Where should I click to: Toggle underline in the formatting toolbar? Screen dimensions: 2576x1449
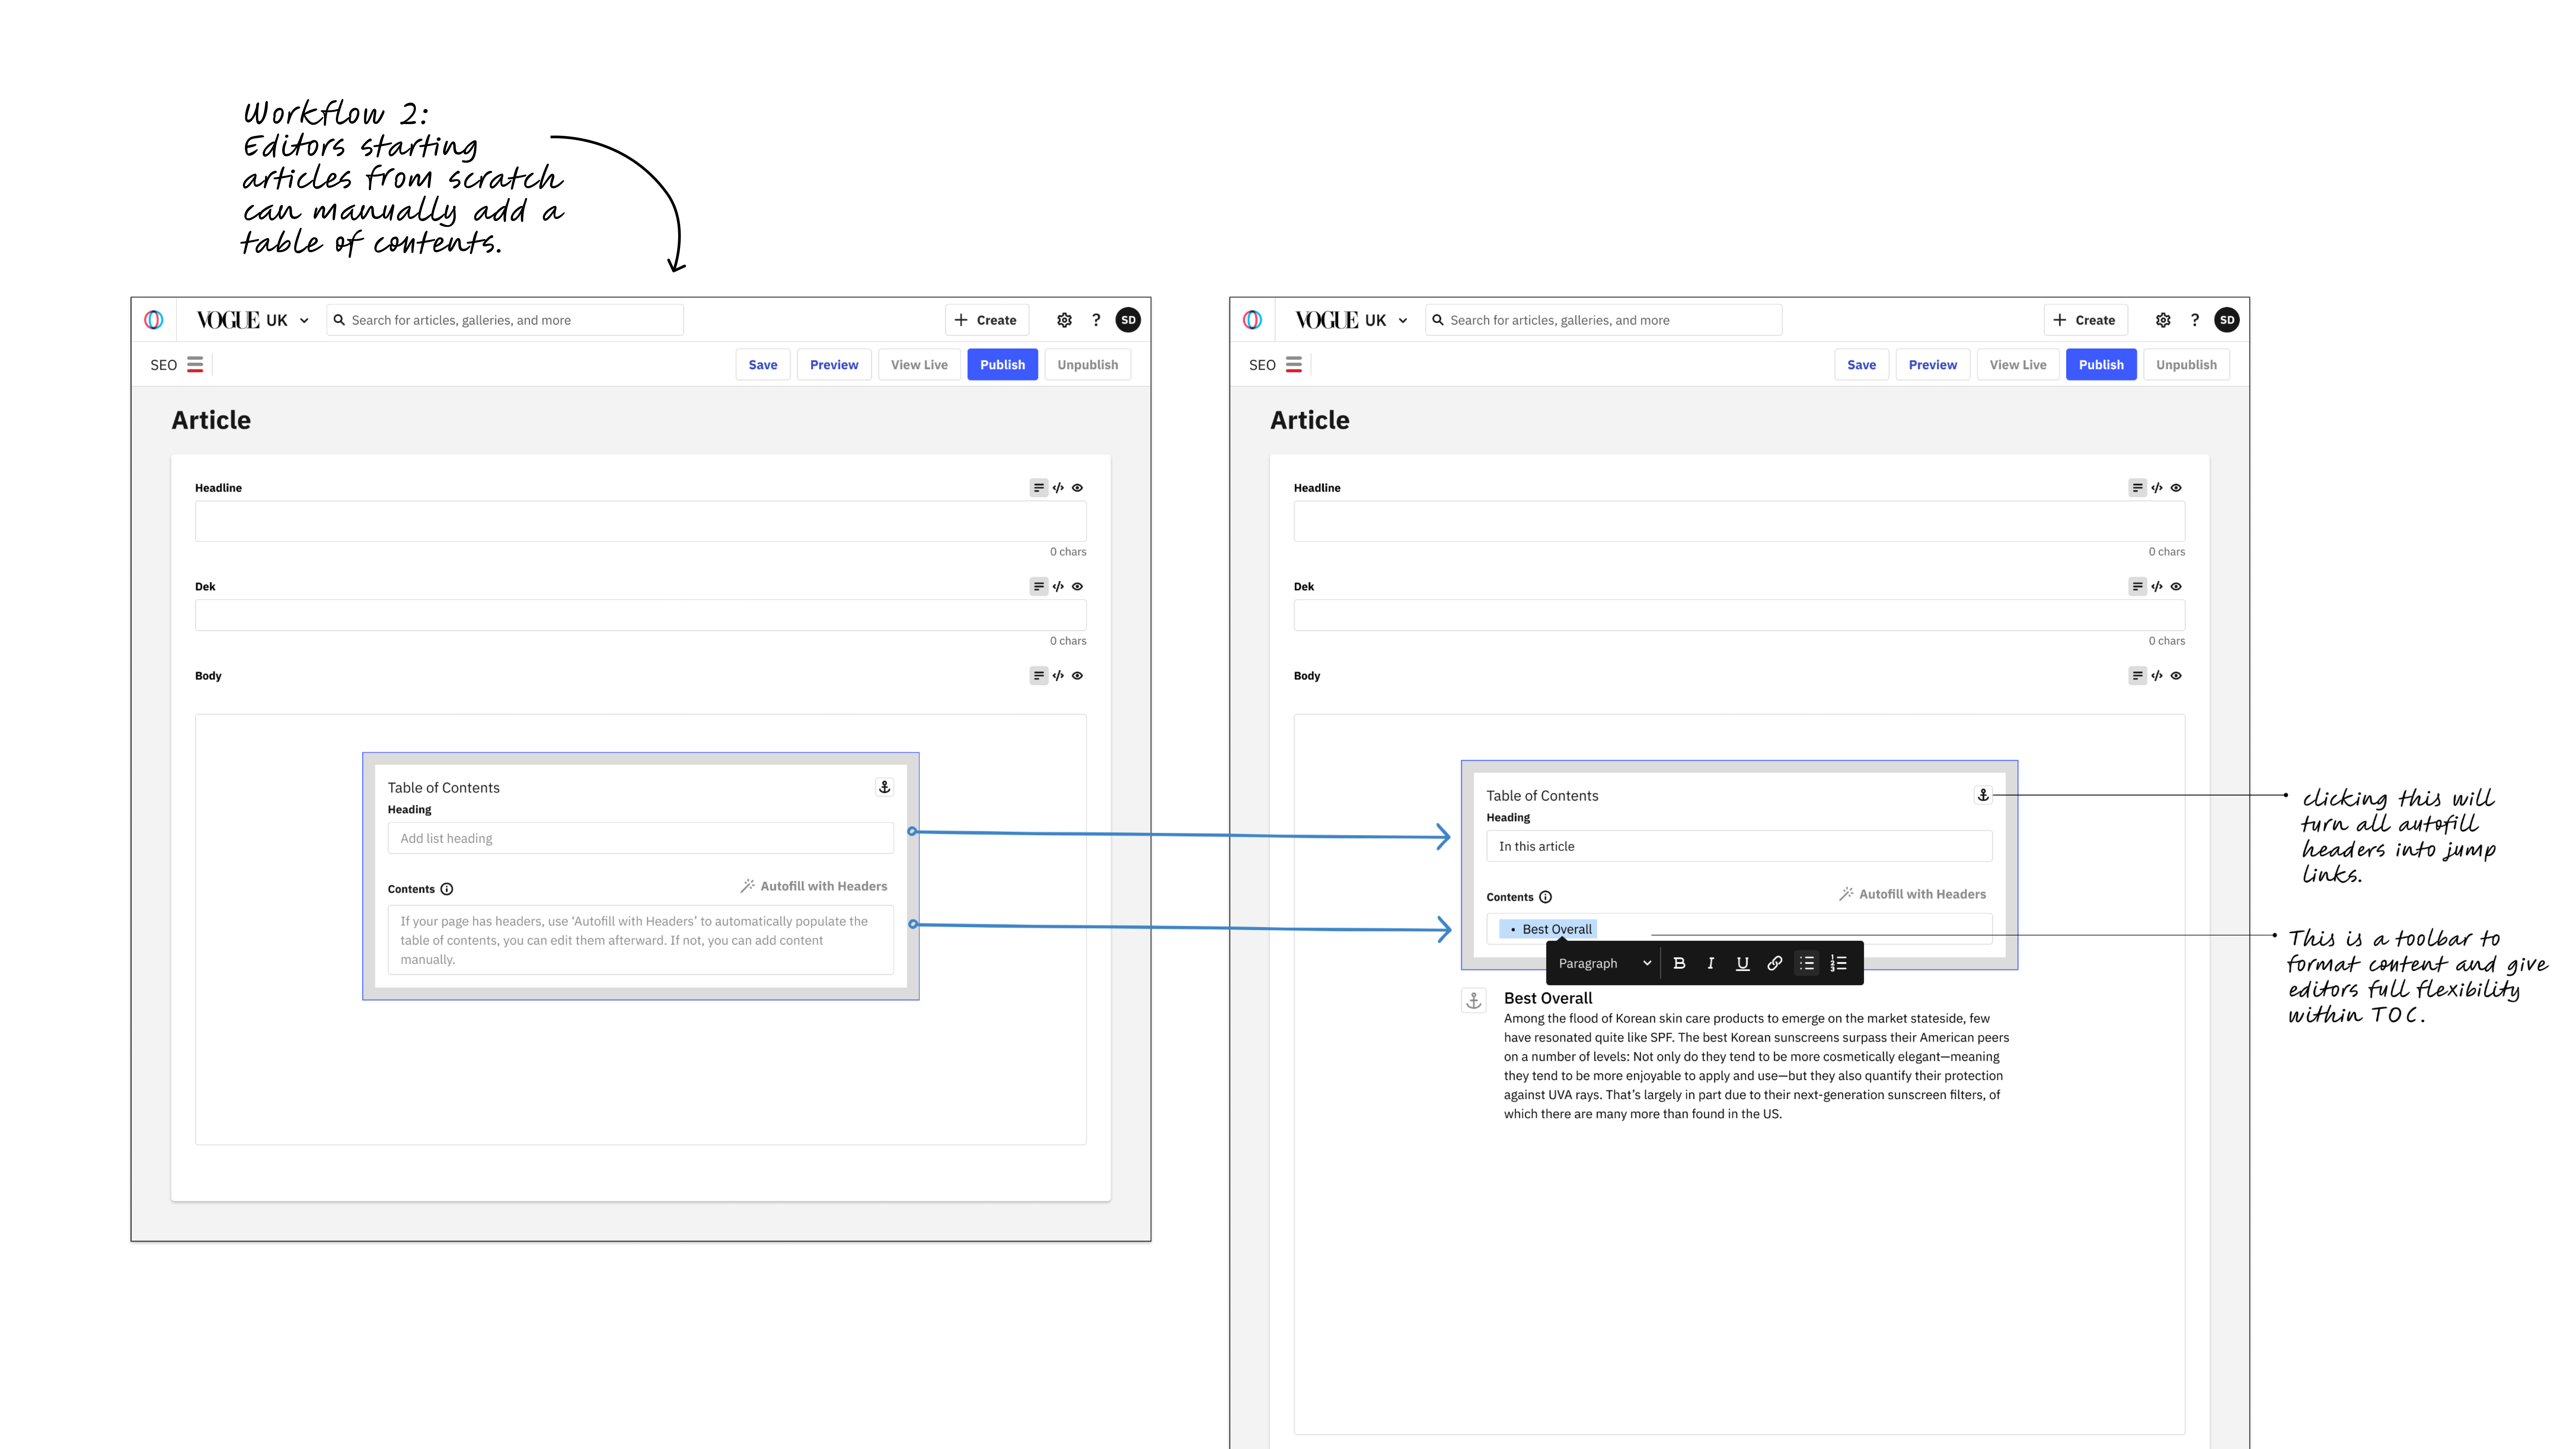click(x=1743, y=963)
